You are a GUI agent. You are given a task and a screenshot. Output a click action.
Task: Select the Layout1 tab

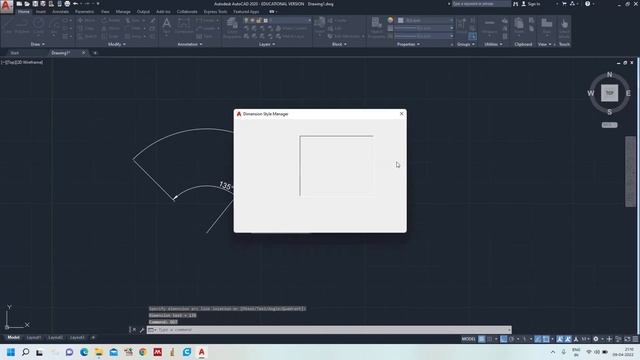tap(34, 338)
